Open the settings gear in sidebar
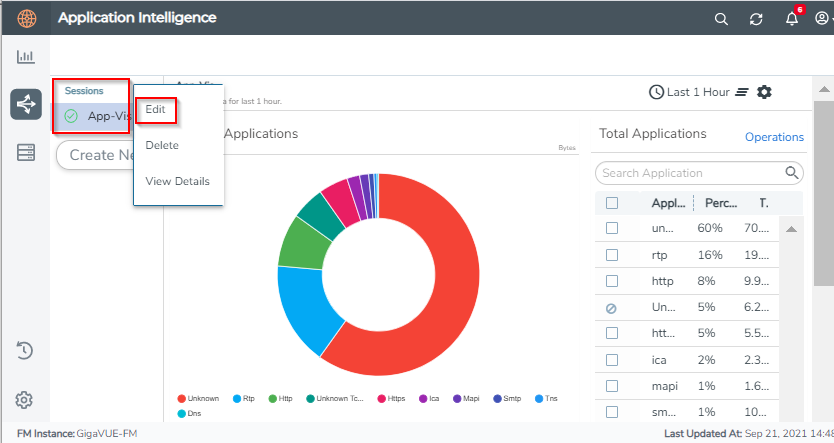 pos(24,400)
